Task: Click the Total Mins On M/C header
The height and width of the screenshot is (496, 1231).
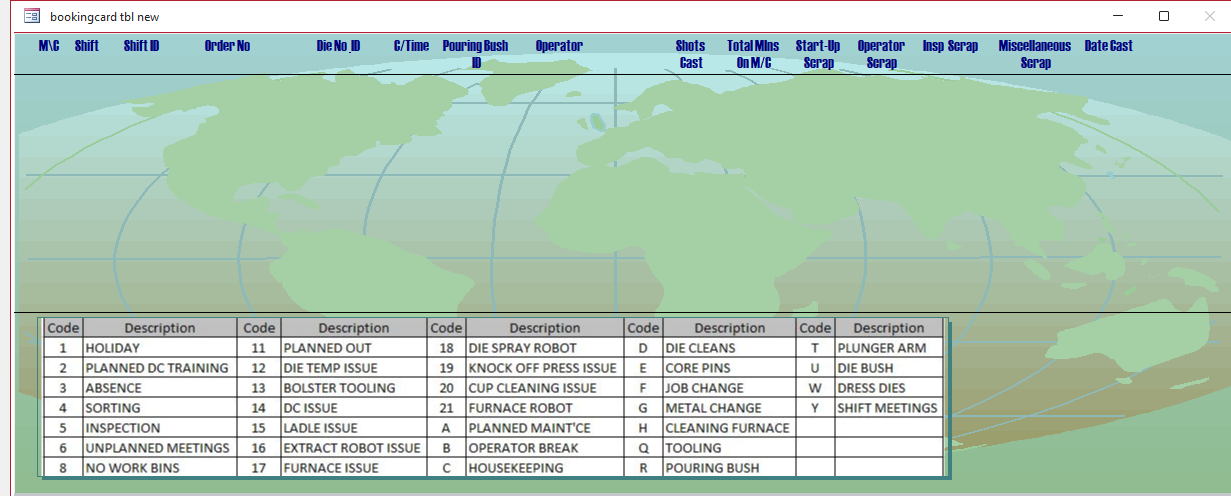Action: point(753,54)
